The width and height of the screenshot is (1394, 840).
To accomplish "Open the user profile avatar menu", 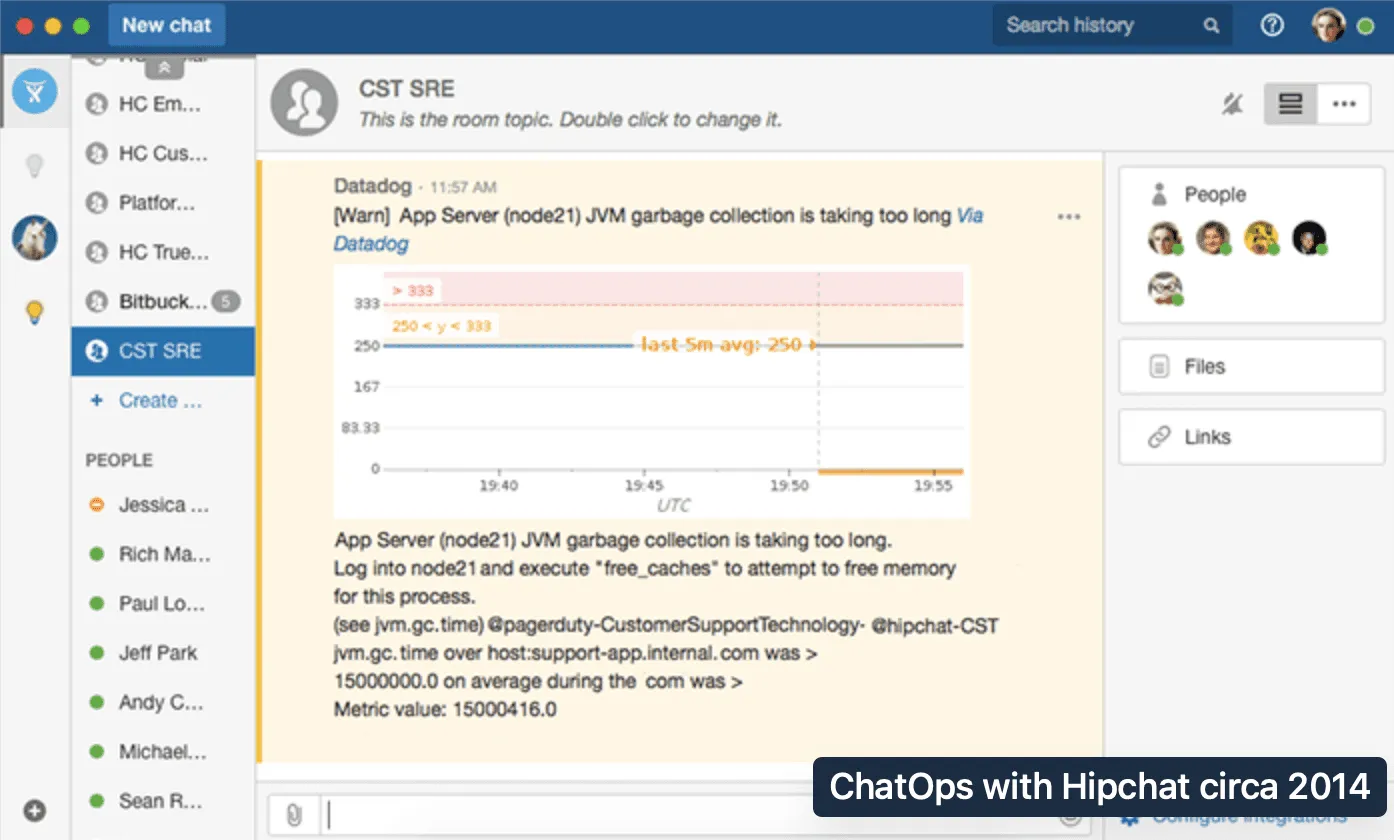I will (1329, 26).
